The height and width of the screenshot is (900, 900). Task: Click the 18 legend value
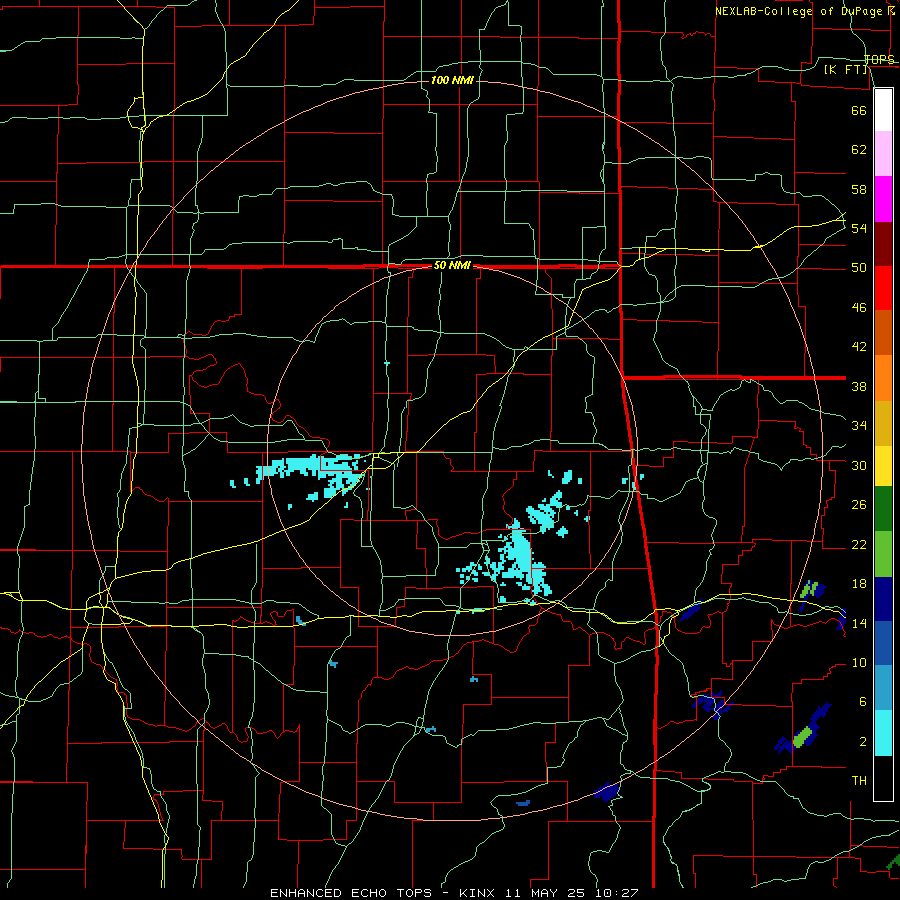859,584
